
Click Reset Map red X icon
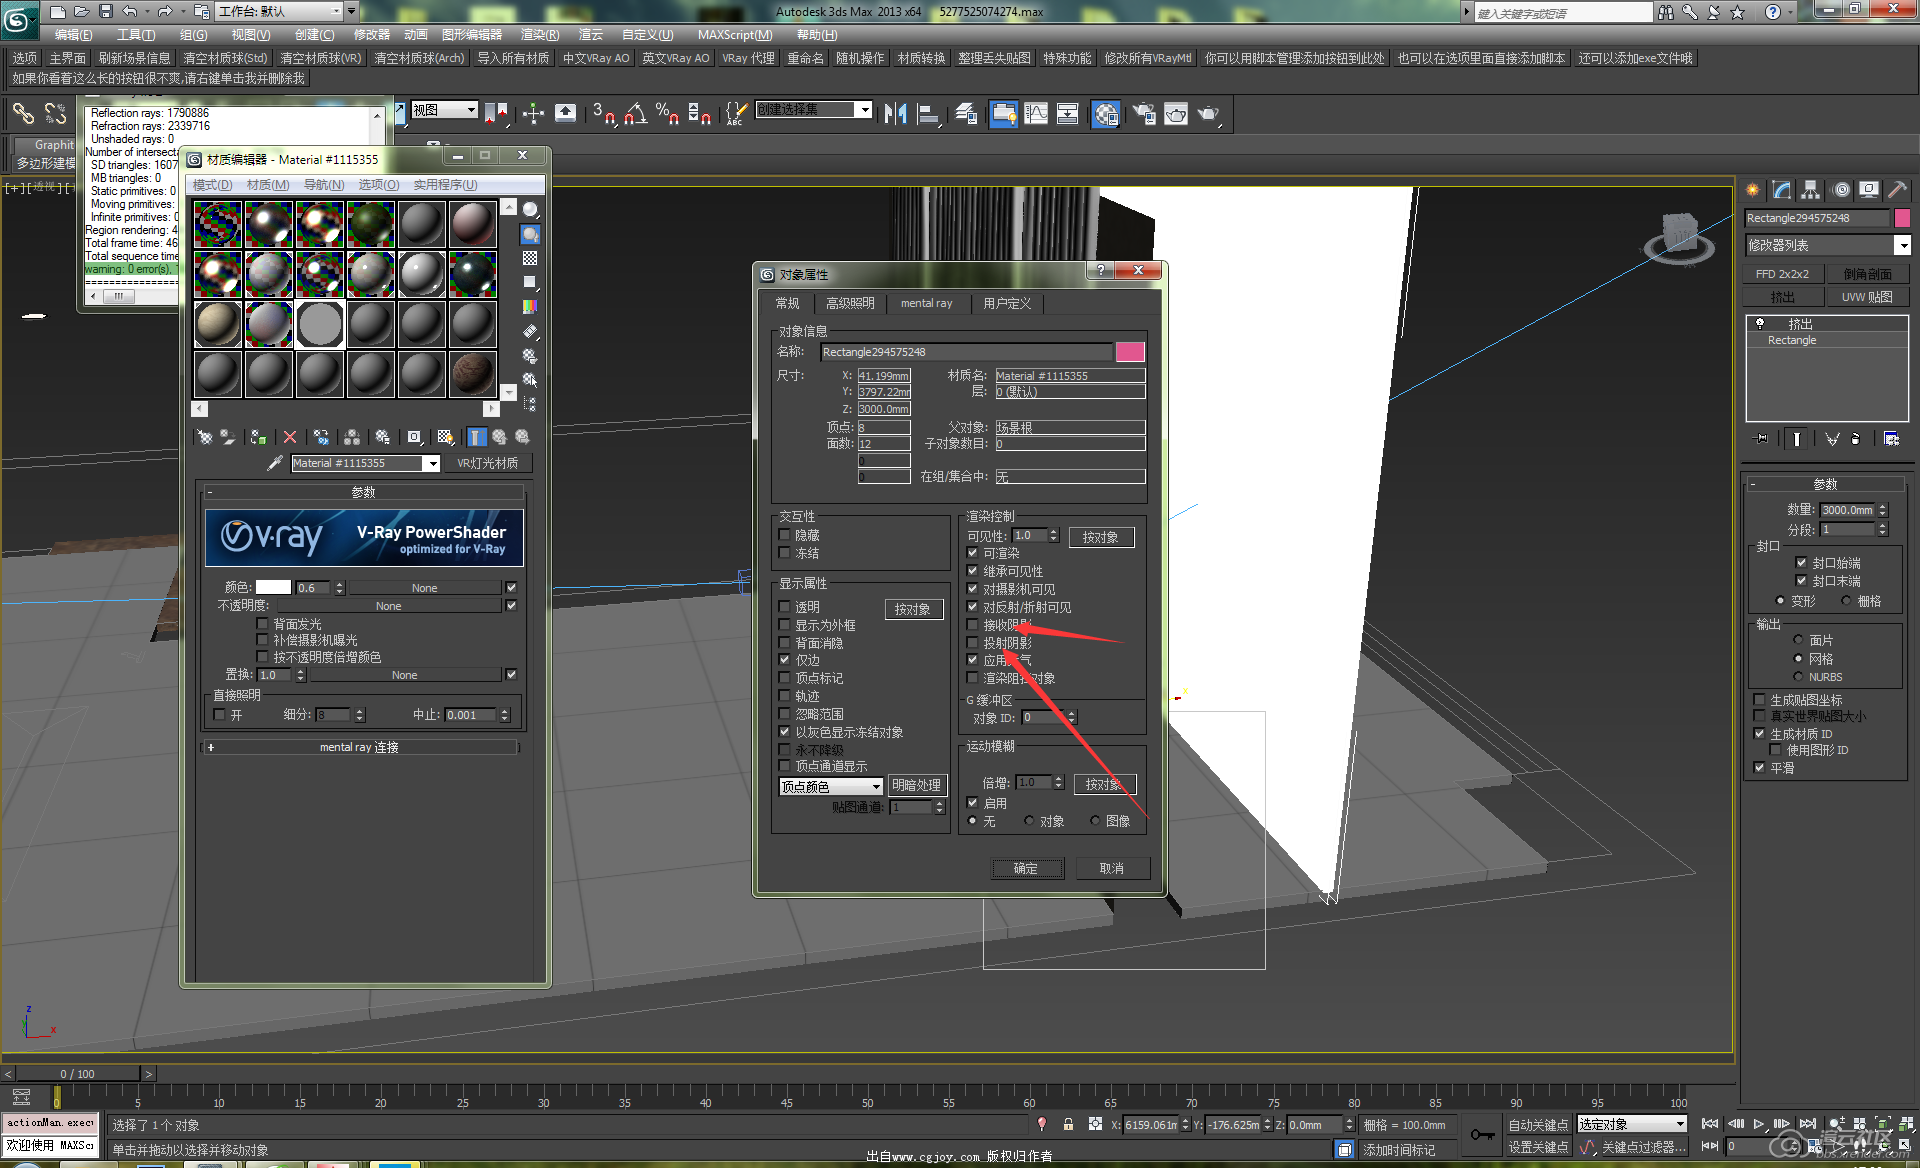tap(290, 437)
